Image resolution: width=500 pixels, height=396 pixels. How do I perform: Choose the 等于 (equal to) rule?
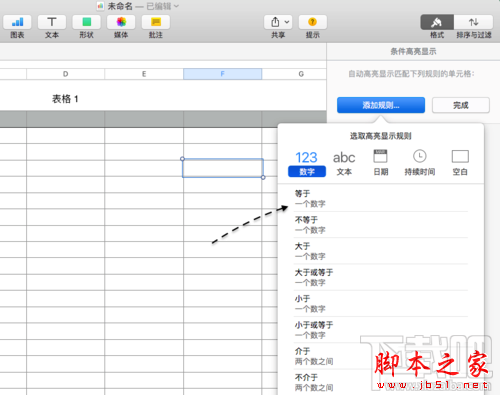(x=381, y=199)
